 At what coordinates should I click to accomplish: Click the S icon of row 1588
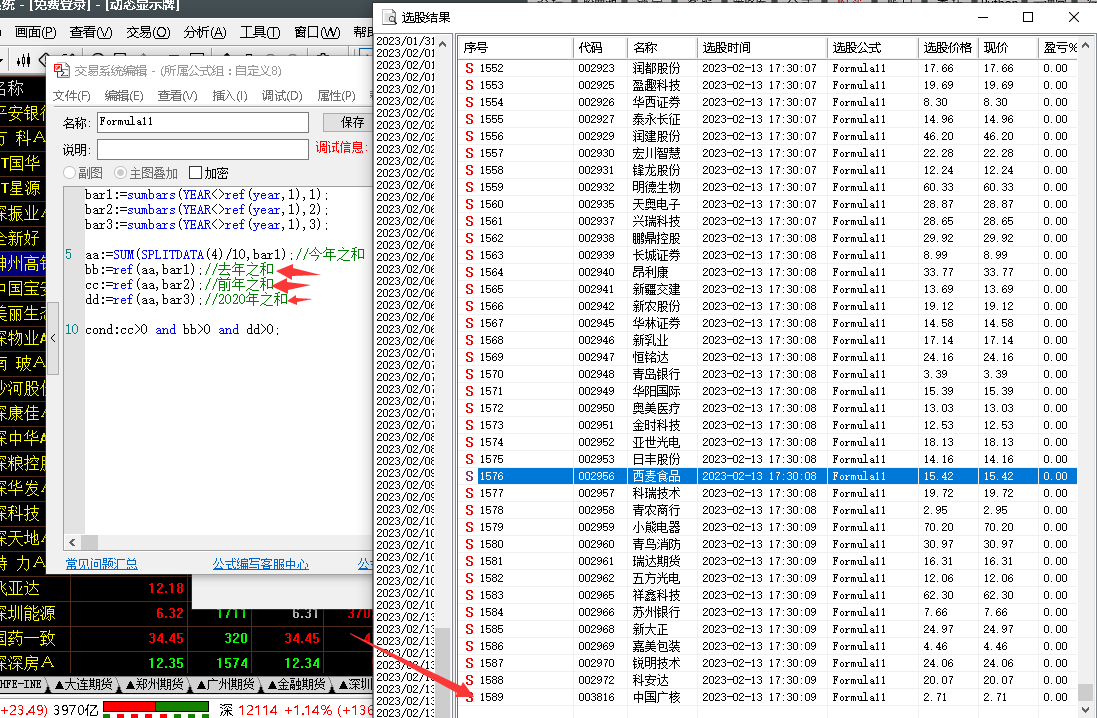(469, 680)
